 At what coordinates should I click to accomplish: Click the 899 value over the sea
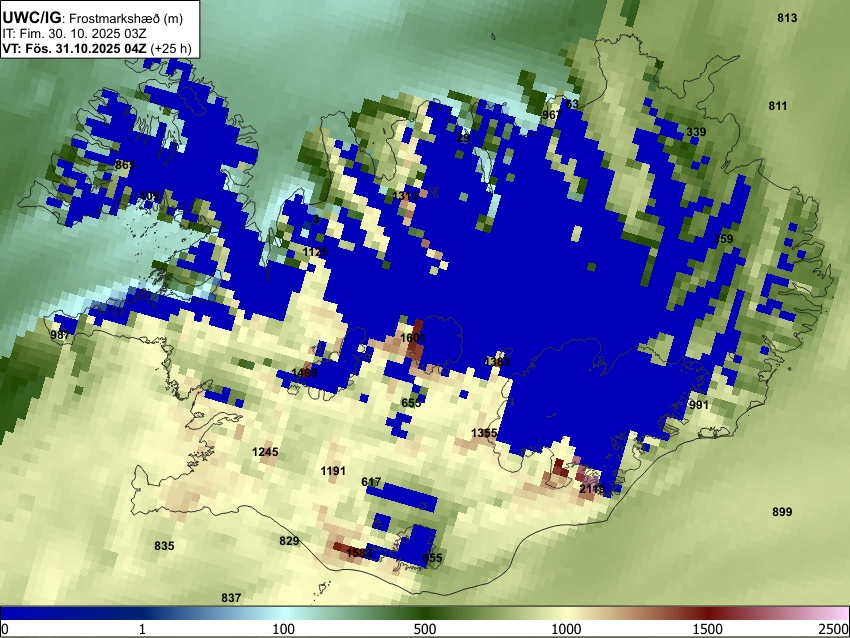[x=782, y=512]
